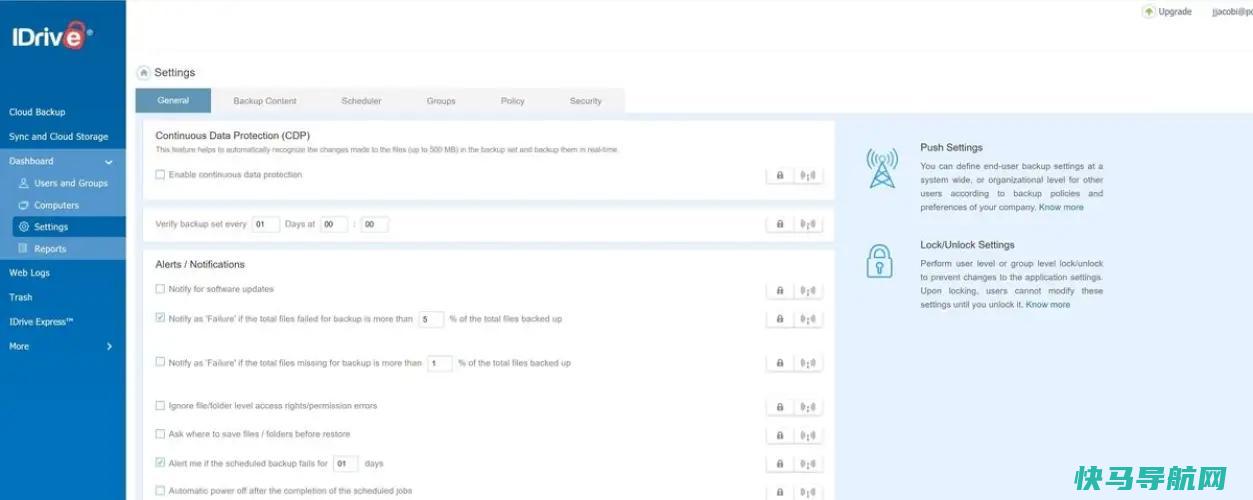Click the green Upgrade arrow icon
This screenshot has width=1253, height=500.
[1149, 12]
